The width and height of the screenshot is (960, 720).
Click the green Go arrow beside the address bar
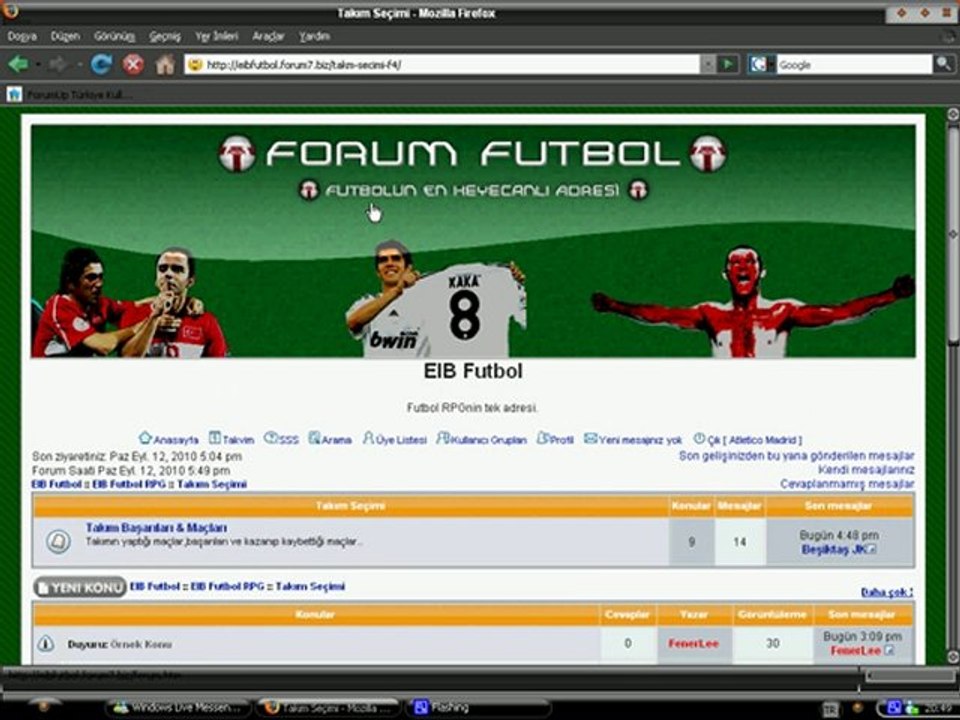click(727, 64)
